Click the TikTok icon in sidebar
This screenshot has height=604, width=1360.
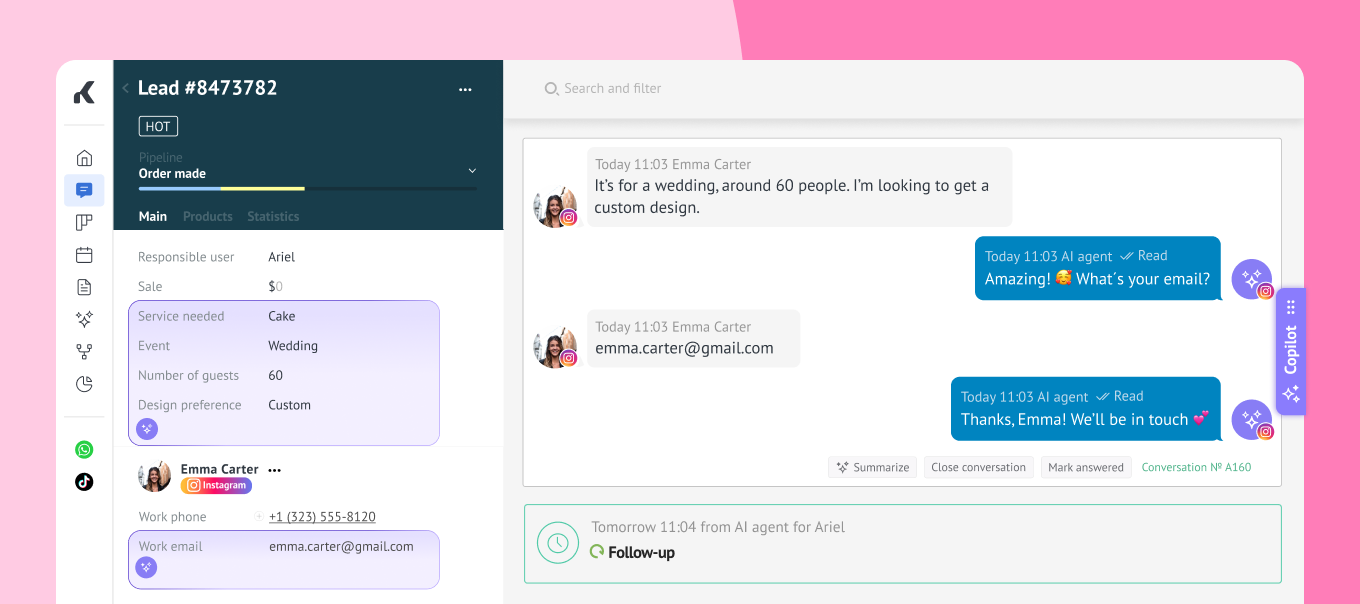click(84, 481)
